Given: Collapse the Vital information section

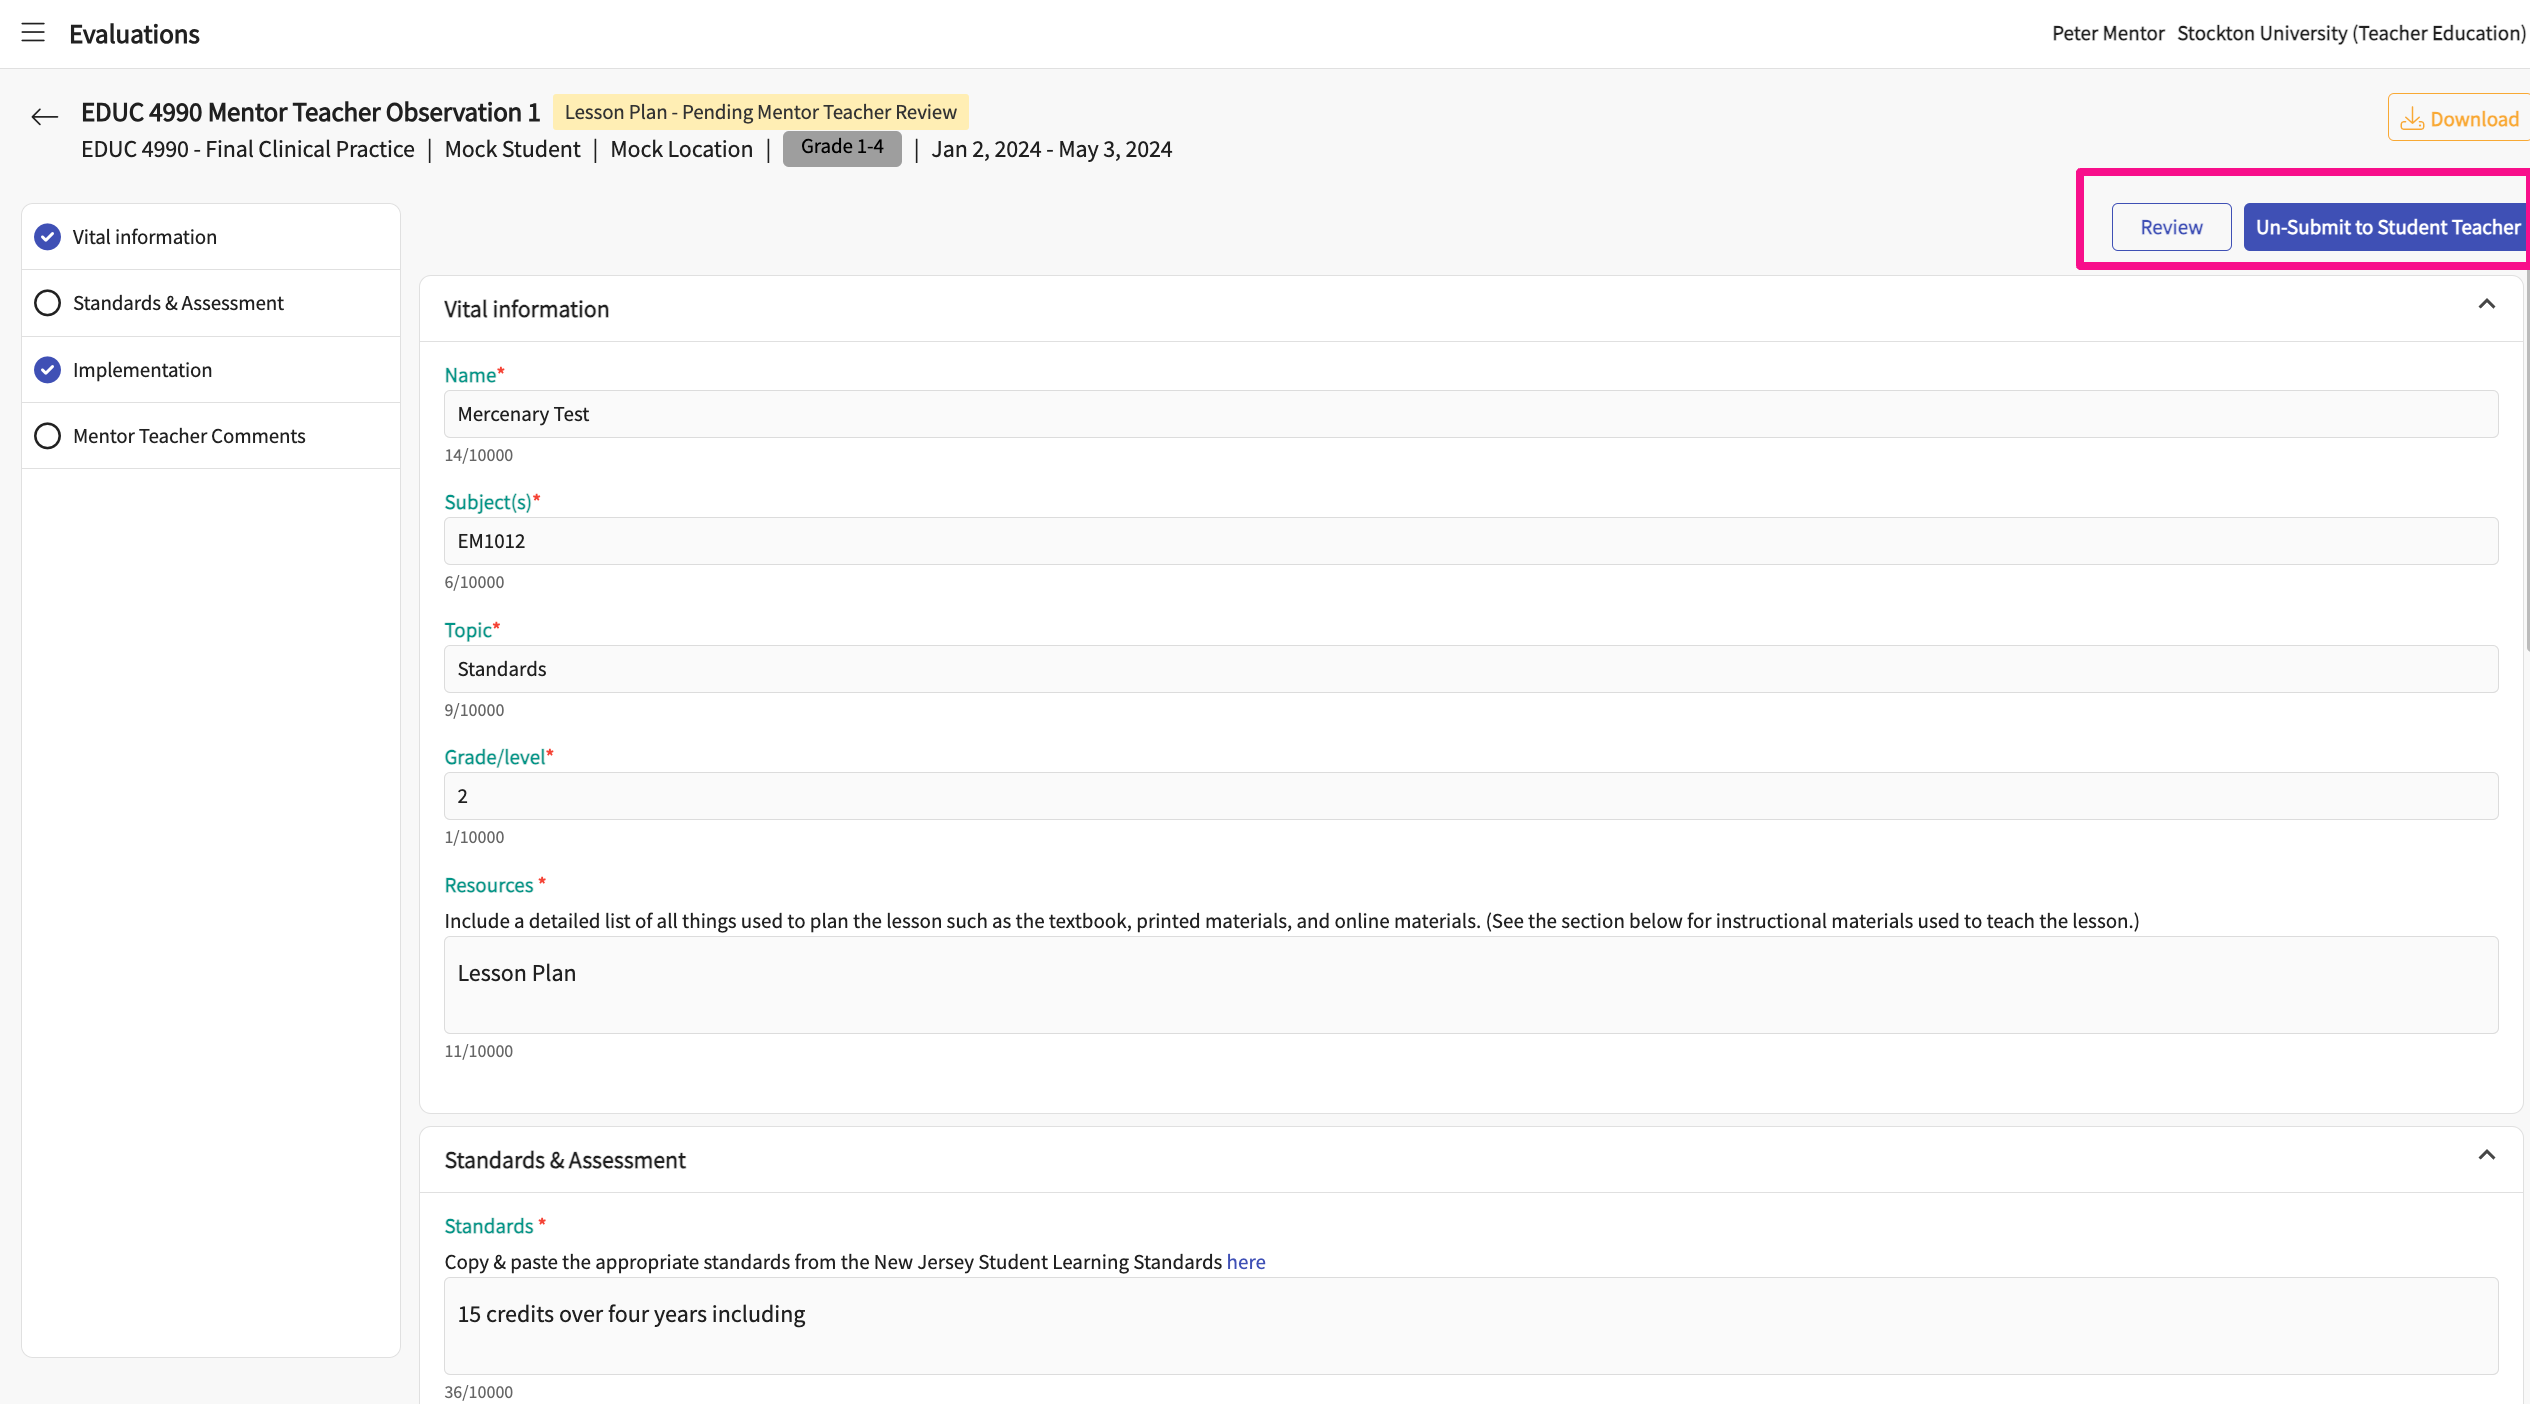Looking at the screenshot, I should pyautogui.click(x=2486, y=304).
